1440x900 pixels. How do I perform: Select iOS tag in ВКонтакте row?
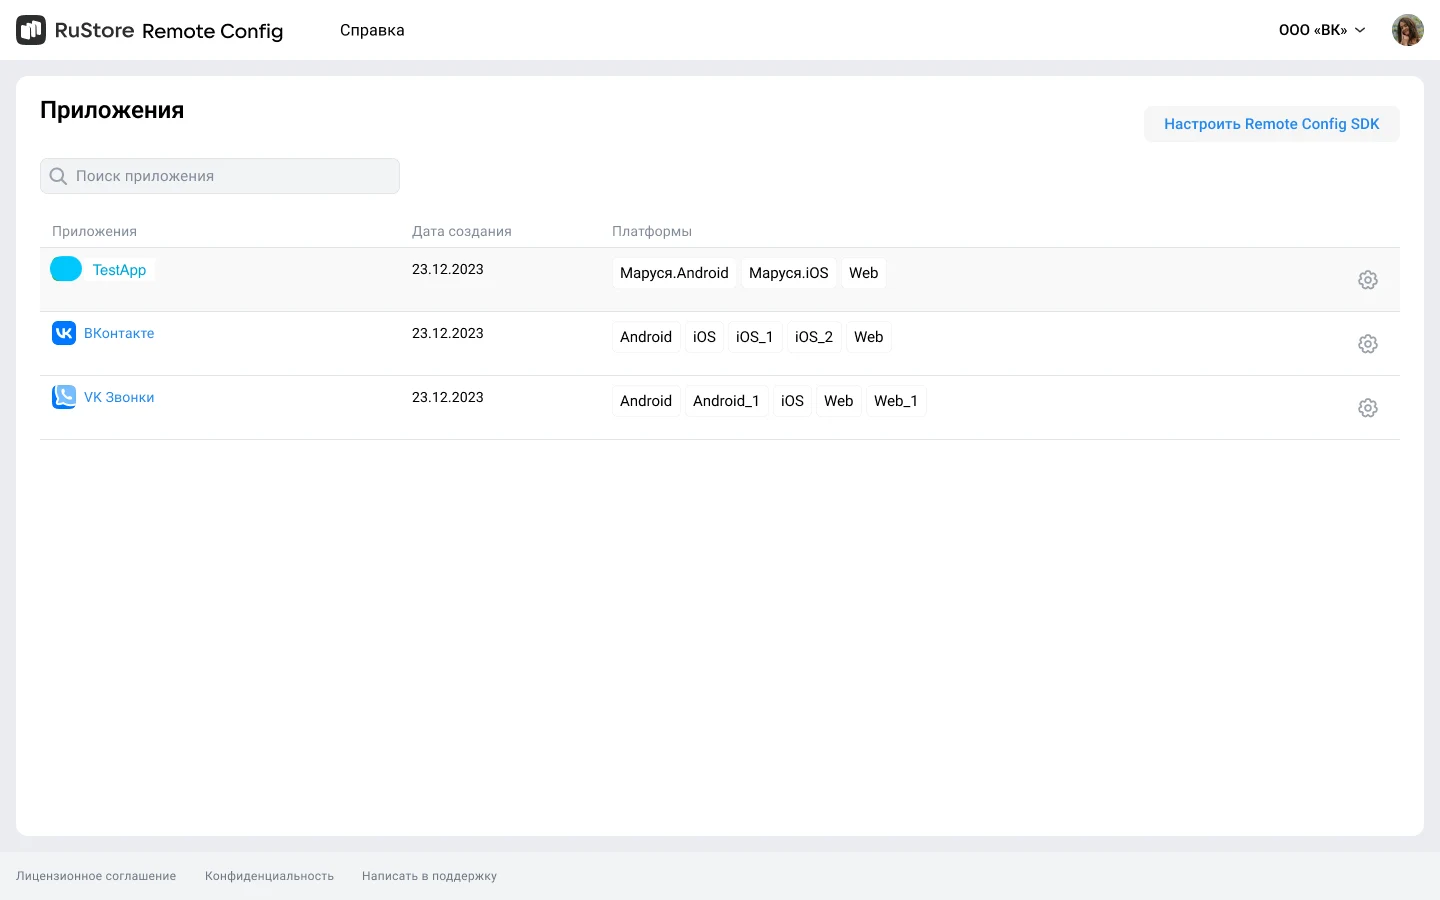point(705,337)
